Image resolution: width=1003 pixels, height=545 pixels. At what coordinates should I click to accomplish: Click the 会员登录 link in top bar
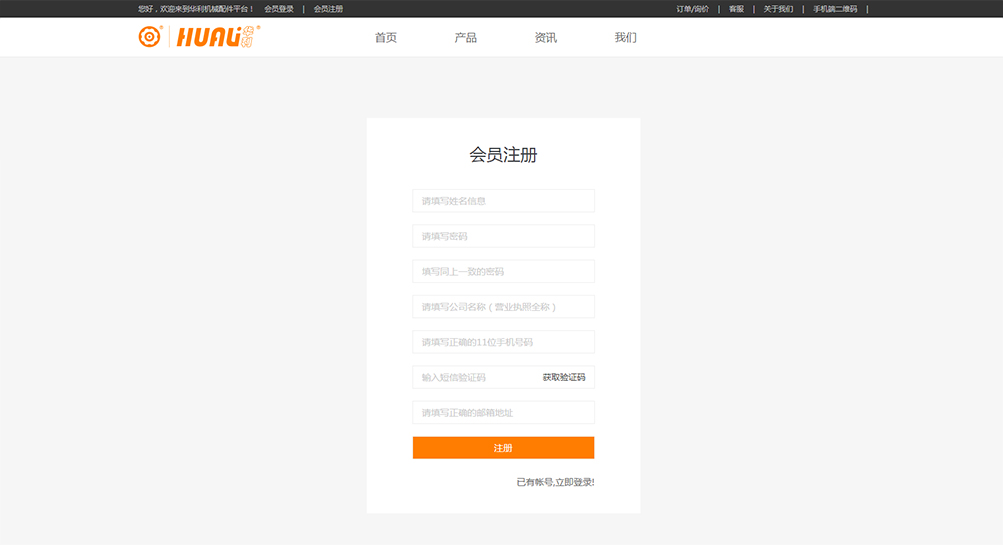coord(279,9)
